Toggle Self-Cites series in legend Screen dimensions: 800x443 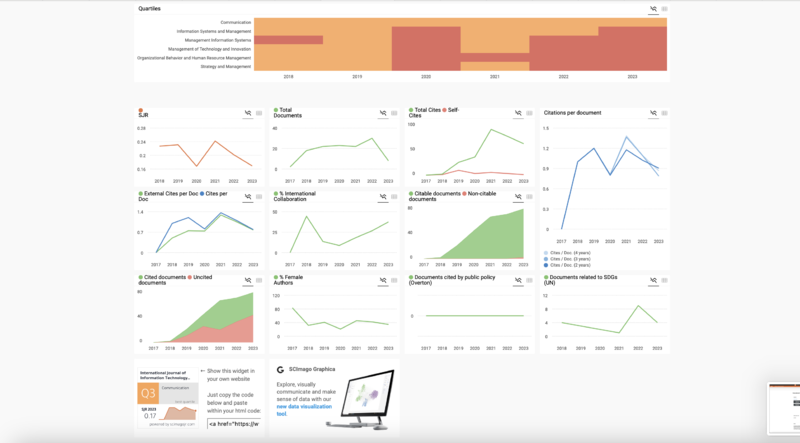[452, 109]
